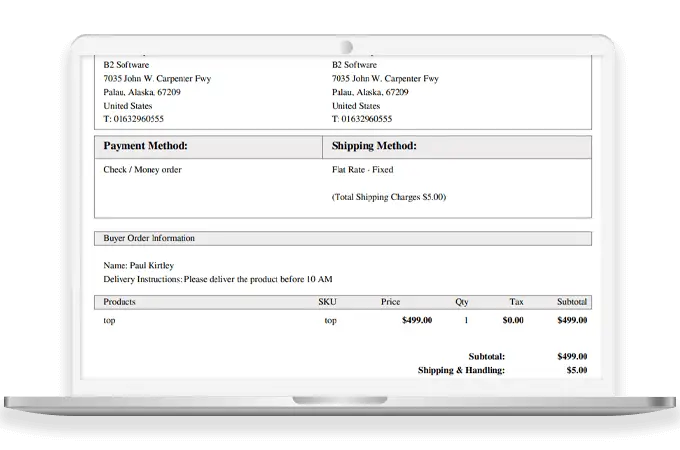Select 'Palau, Alaska, 67209' in right address
The height and width of the screenshot is (450, 680).
(x=370, y=92)
